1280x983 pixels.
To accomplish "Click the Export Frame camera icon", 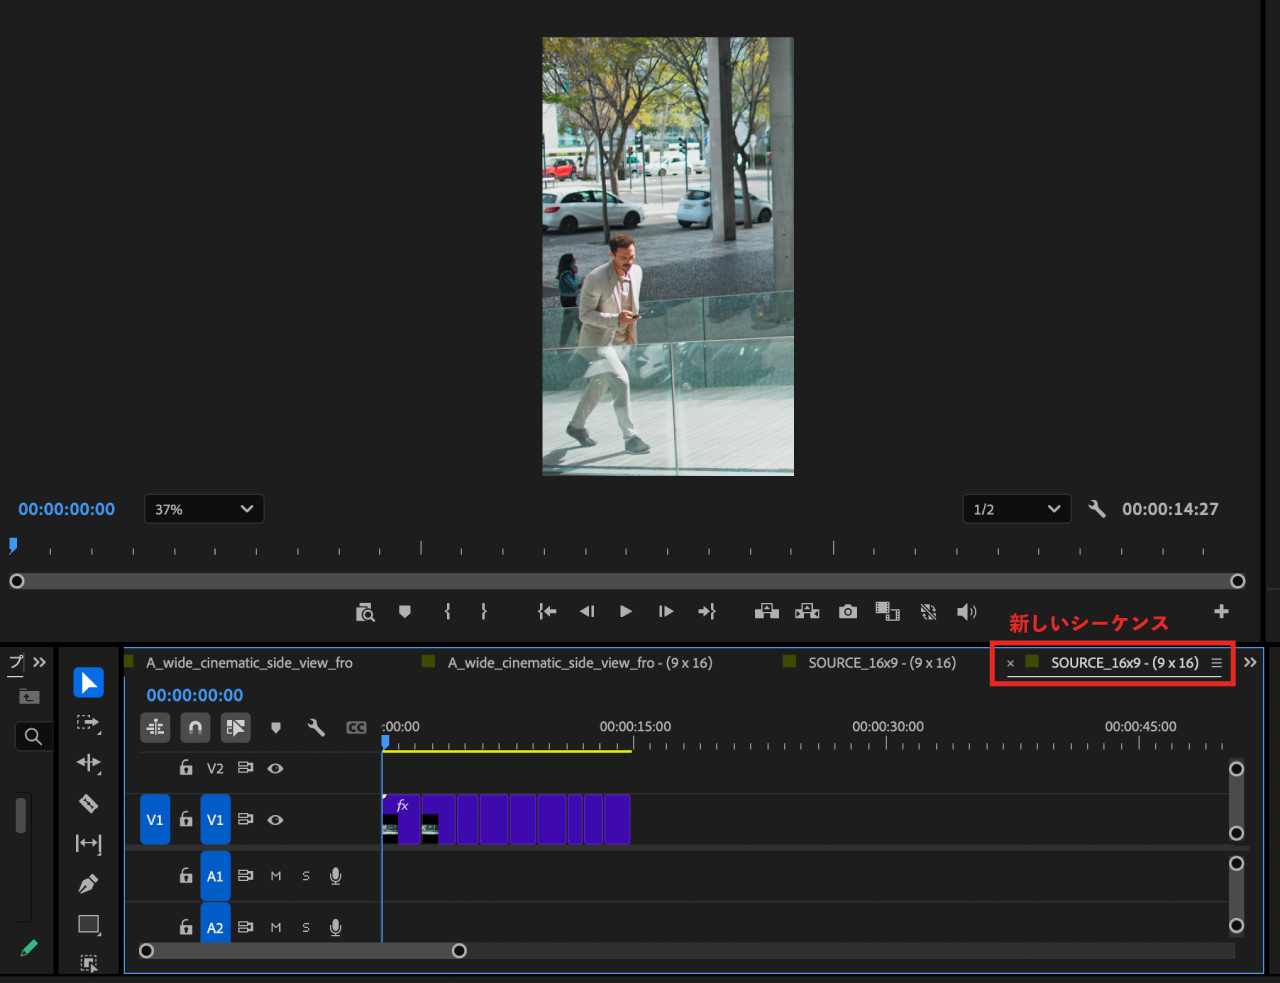I will pos(848,611).
